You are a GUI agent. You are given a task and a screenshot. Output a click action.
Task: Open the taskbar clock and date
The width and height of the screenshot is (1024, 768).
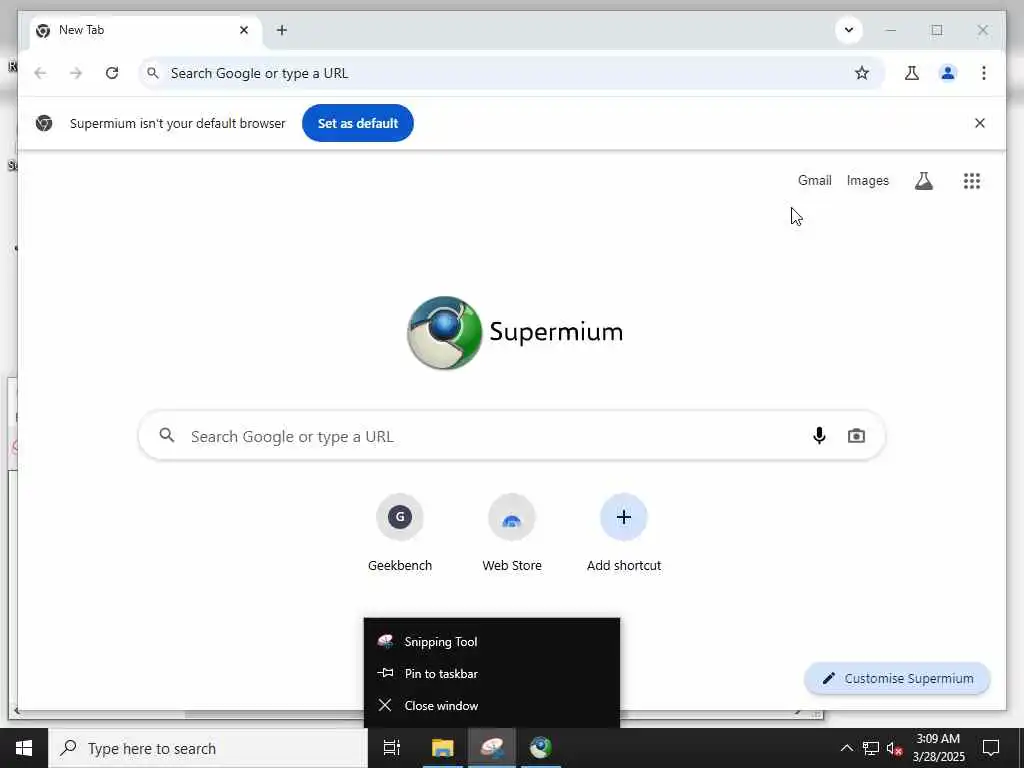938,748
